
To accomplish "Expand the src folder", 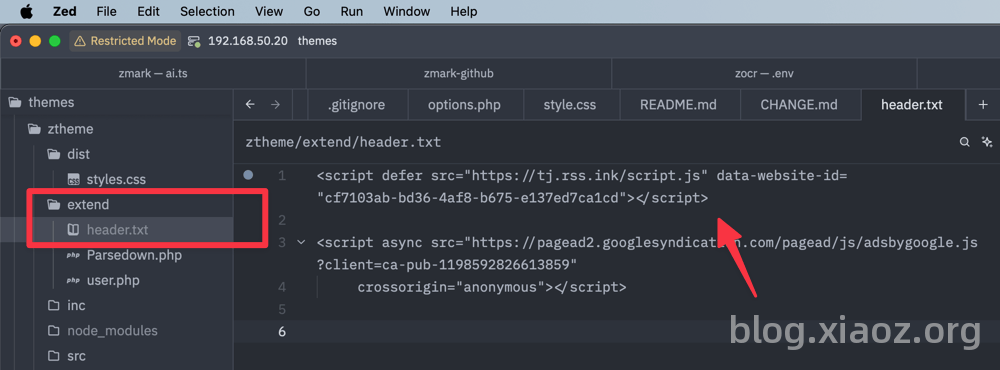I will click(x=117, y=356).
